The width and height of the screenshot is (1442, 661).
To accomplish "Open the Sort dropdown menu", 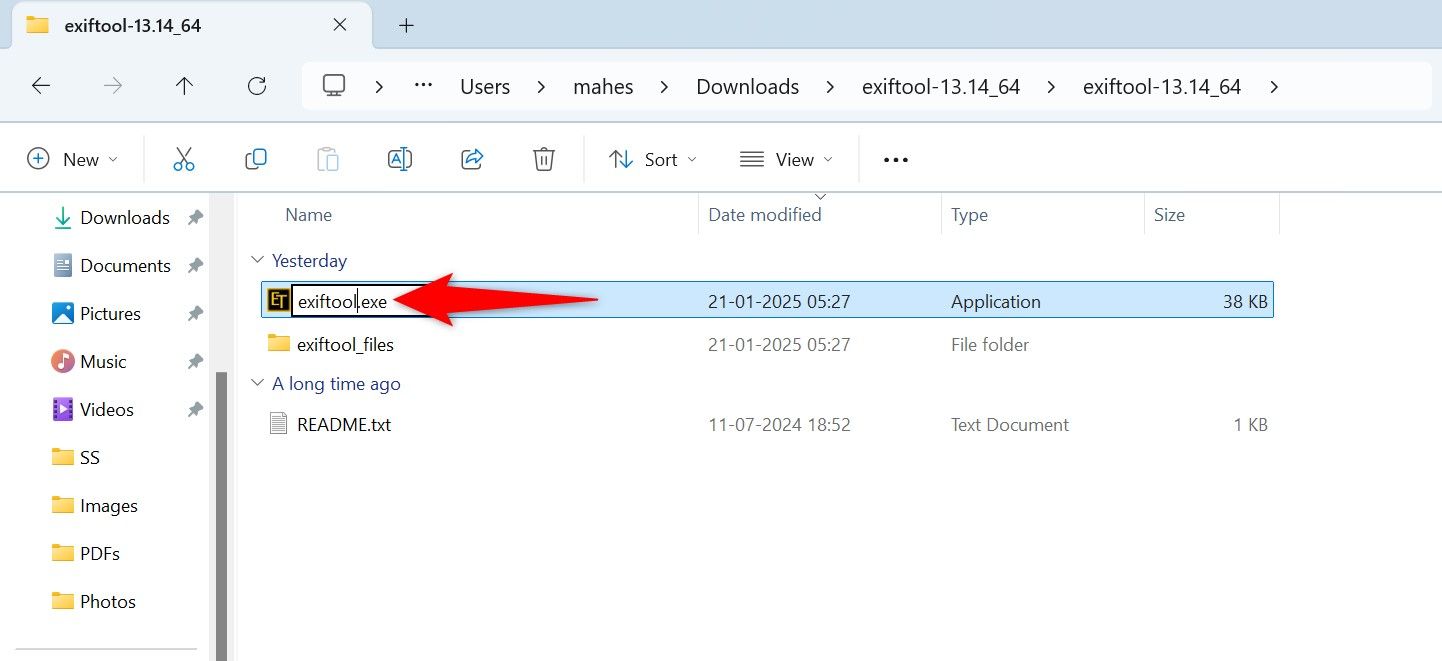I will (x=653, y=159).
